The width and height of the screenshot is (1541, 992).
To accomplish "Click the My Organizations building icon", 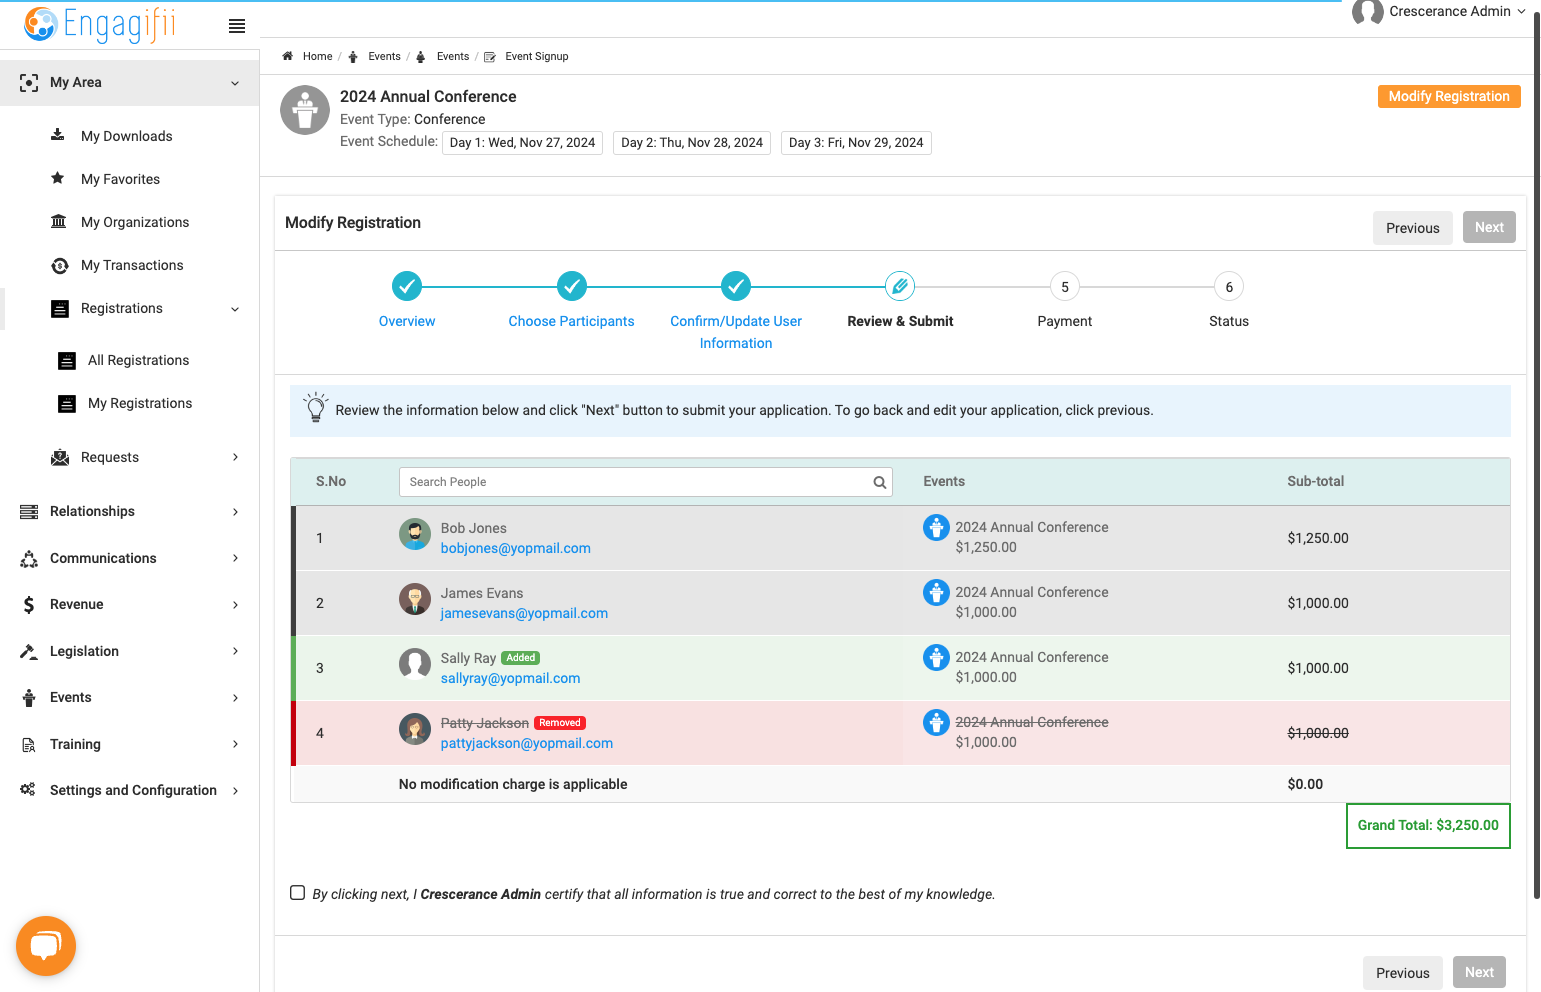I will click(59, 221).
